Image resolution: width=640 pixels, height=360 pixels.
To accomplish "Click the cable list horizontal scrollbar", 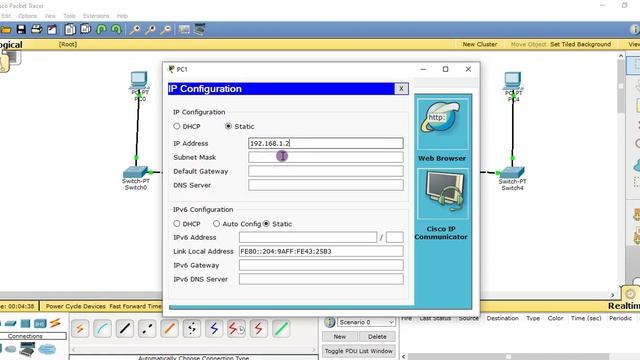I will (x=194, y=349).
